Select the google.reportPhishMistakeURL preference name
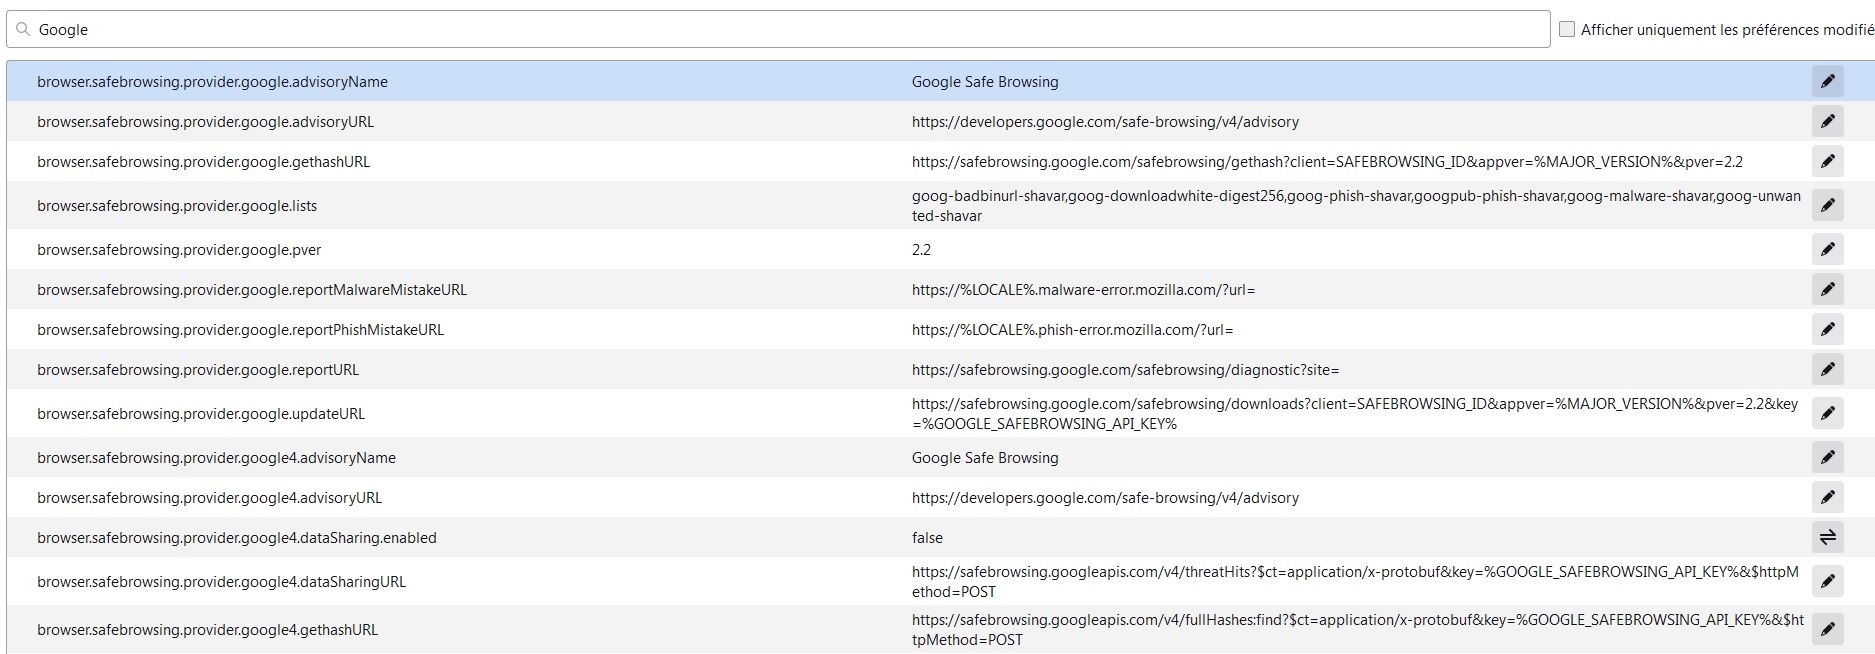1875x654 pixels. click(x=240, y=330)
